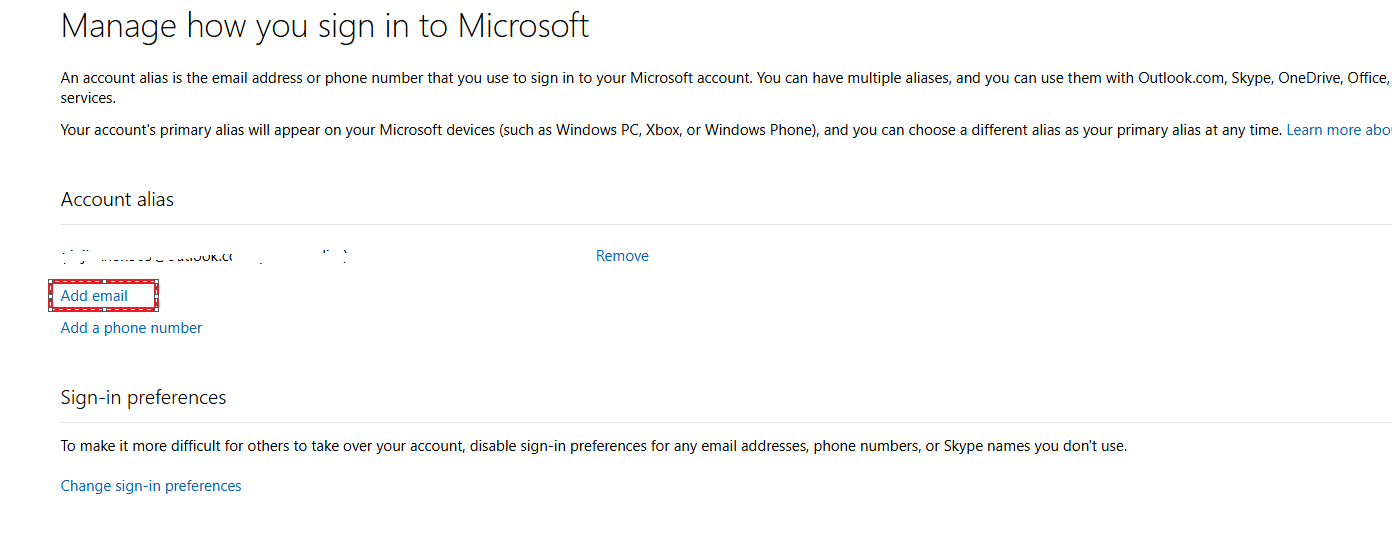Click the word Xbox in second paragraph
The width and height of the screenshot is (1392, 536).
click(663, 130)
